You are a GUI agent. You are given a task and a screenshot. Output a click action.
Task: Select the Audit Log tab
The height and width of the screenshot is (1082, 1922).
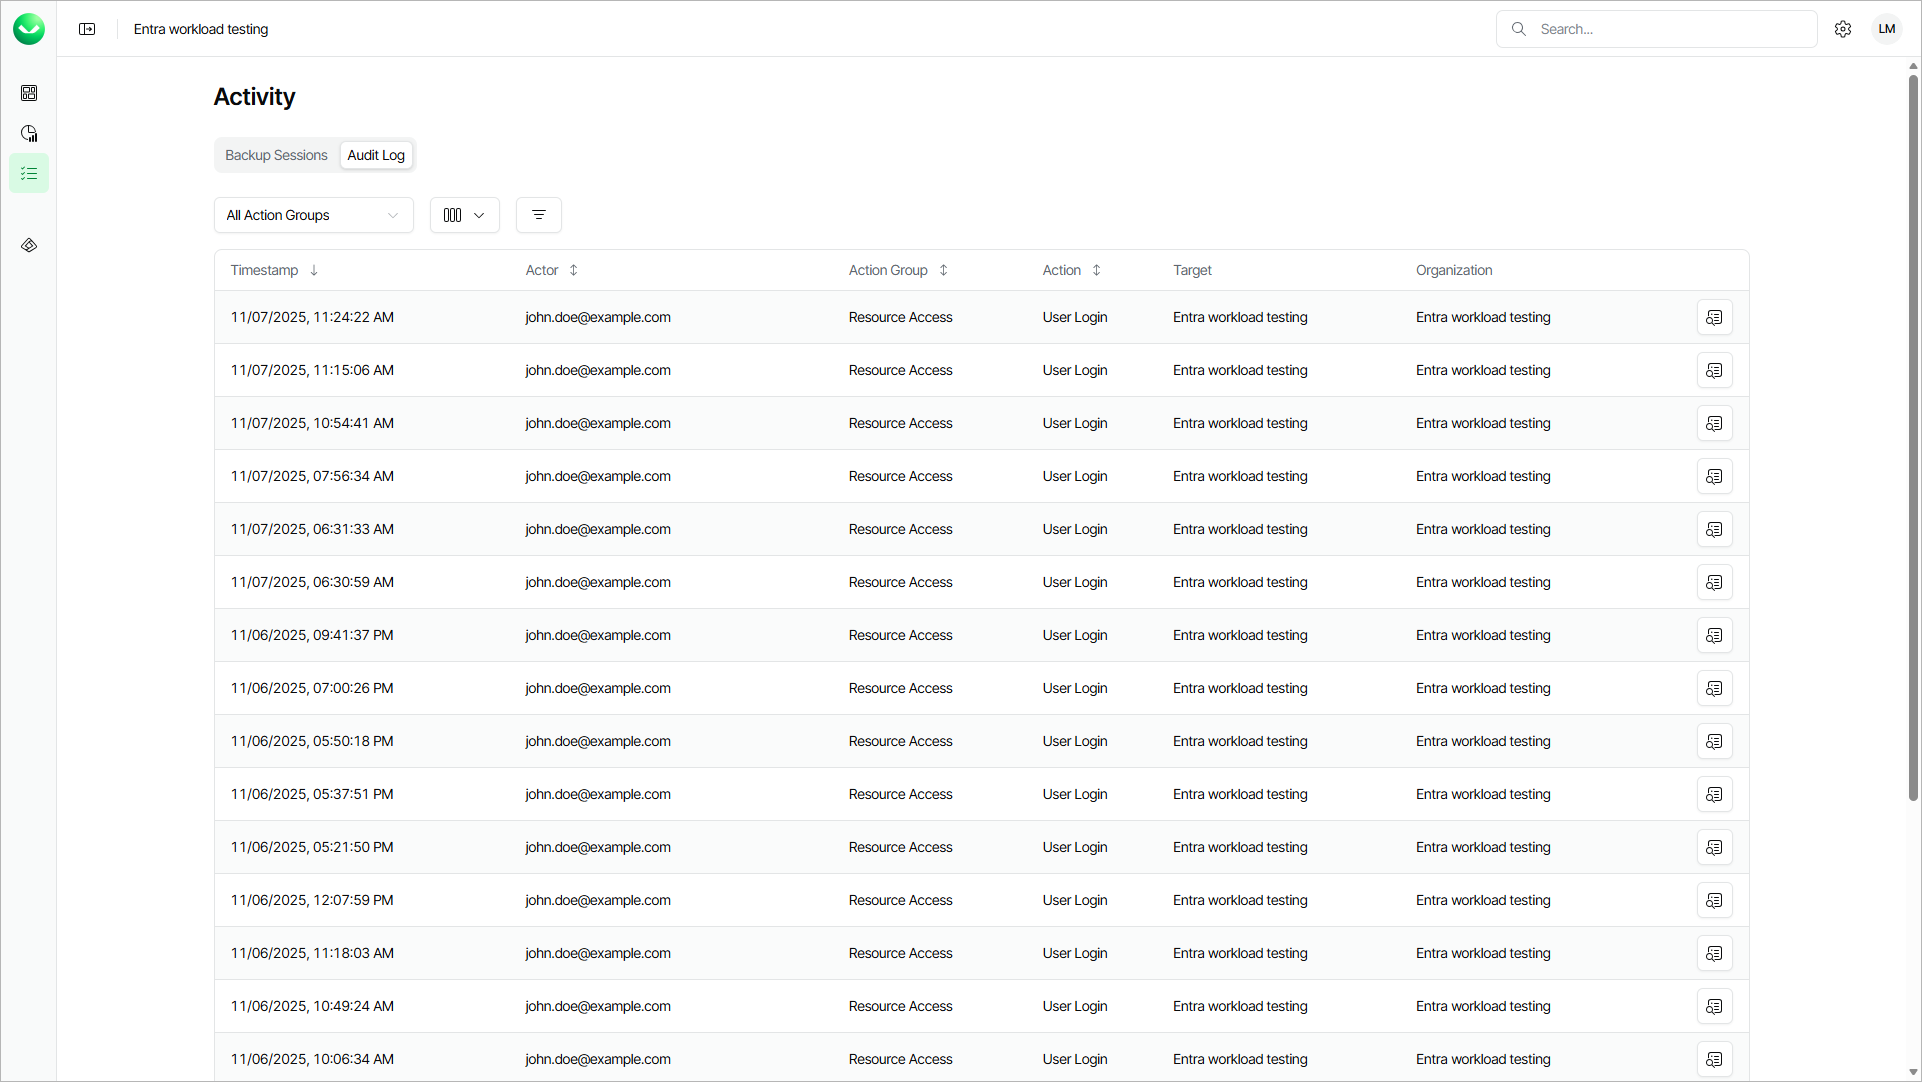[376, 155]
